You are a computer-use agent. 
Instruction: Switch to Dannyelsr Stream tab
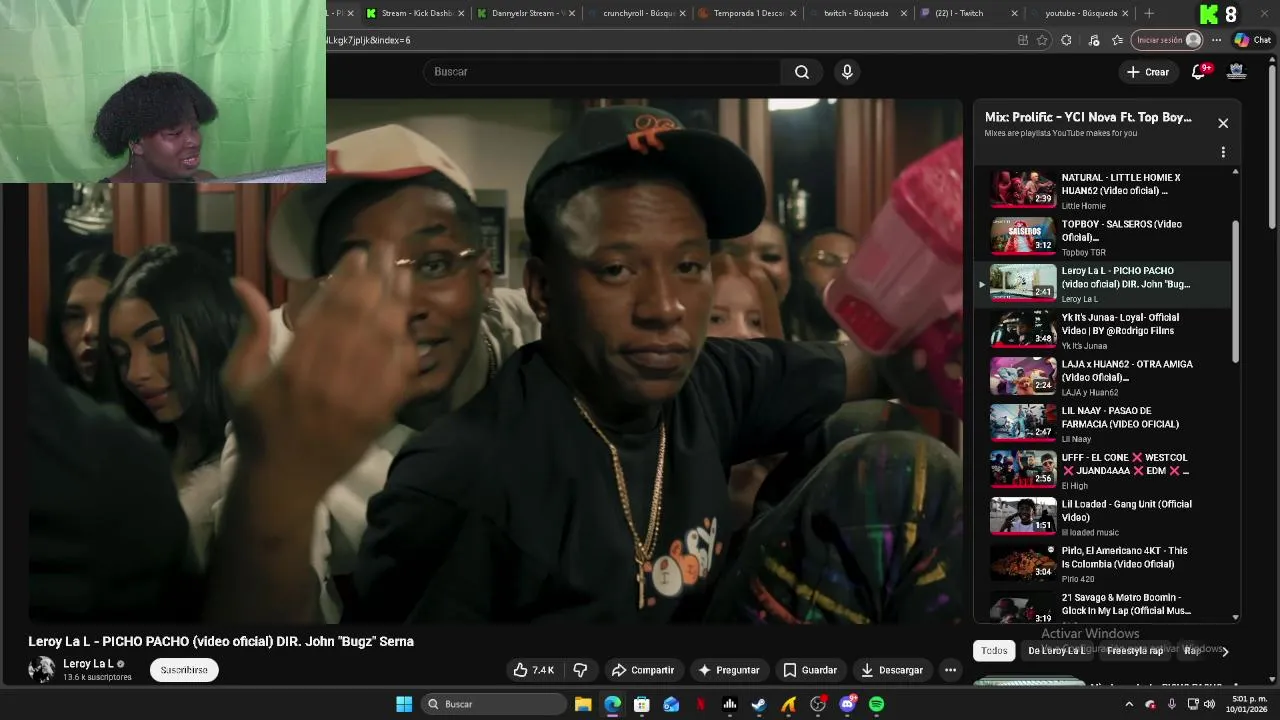click(x=526, y=13)
